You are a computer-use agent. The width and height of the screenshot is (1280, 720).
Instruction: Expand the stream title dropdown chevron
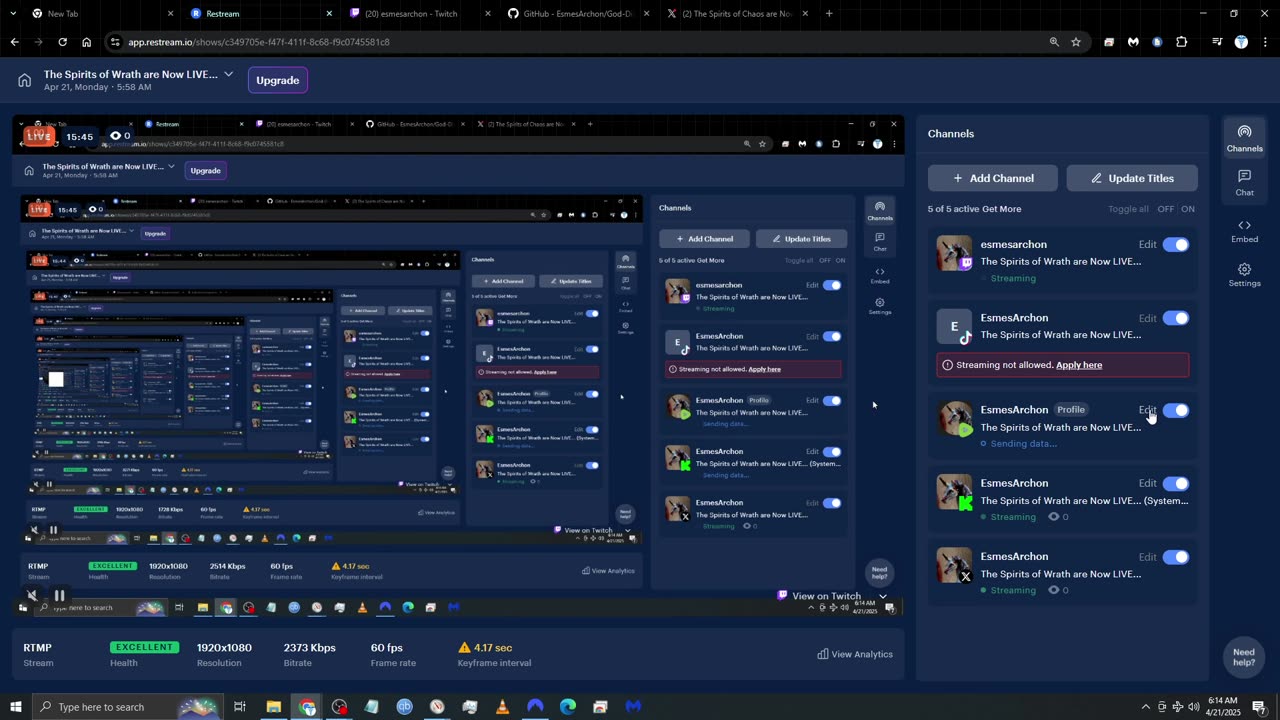228,74
